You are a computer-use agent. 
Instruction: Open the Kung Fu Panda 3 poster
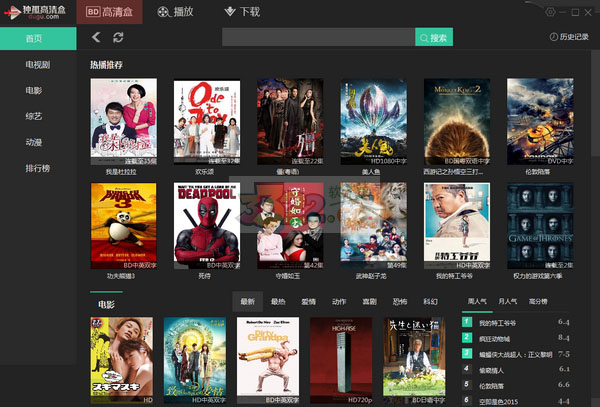pos(123,220)
